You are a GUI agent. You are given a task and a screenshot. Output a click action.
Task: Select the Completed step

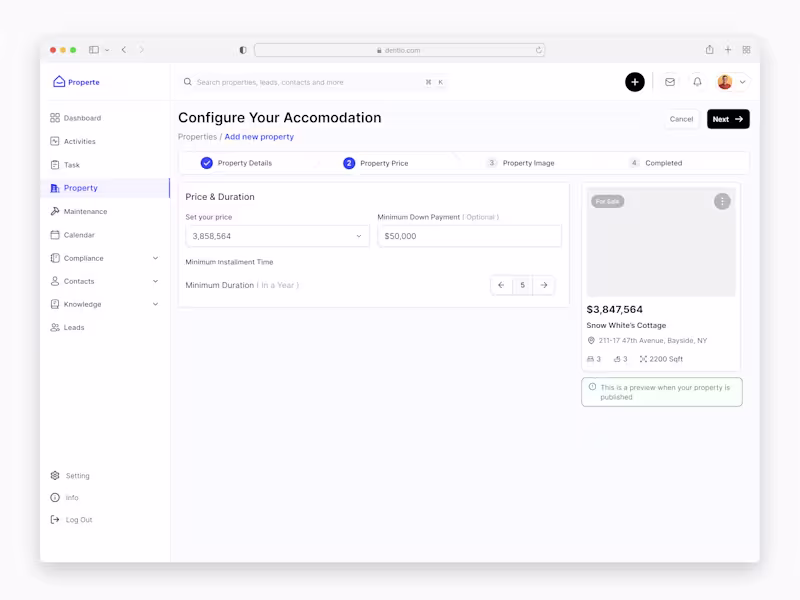point(656,163)
